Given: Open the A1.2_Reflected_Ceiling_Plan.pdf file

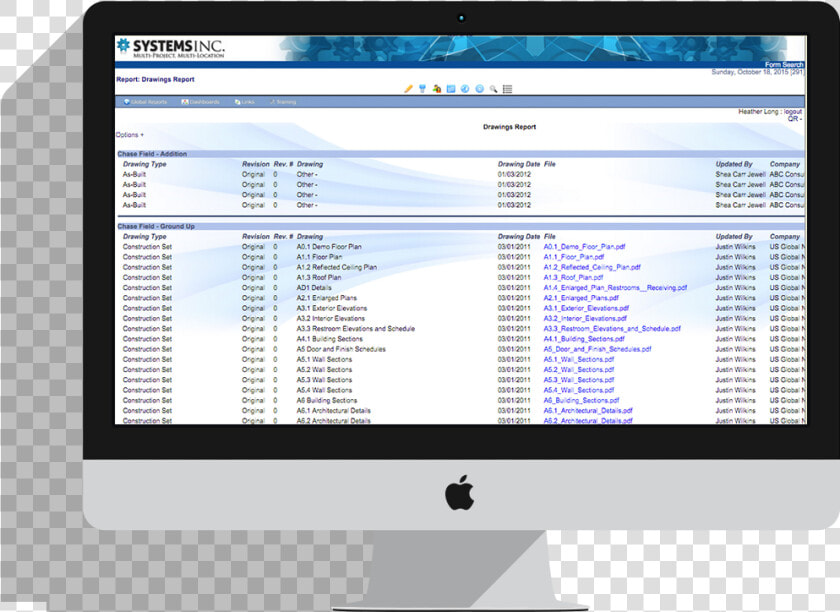Looking at the screenshot, I should point(592,267).
